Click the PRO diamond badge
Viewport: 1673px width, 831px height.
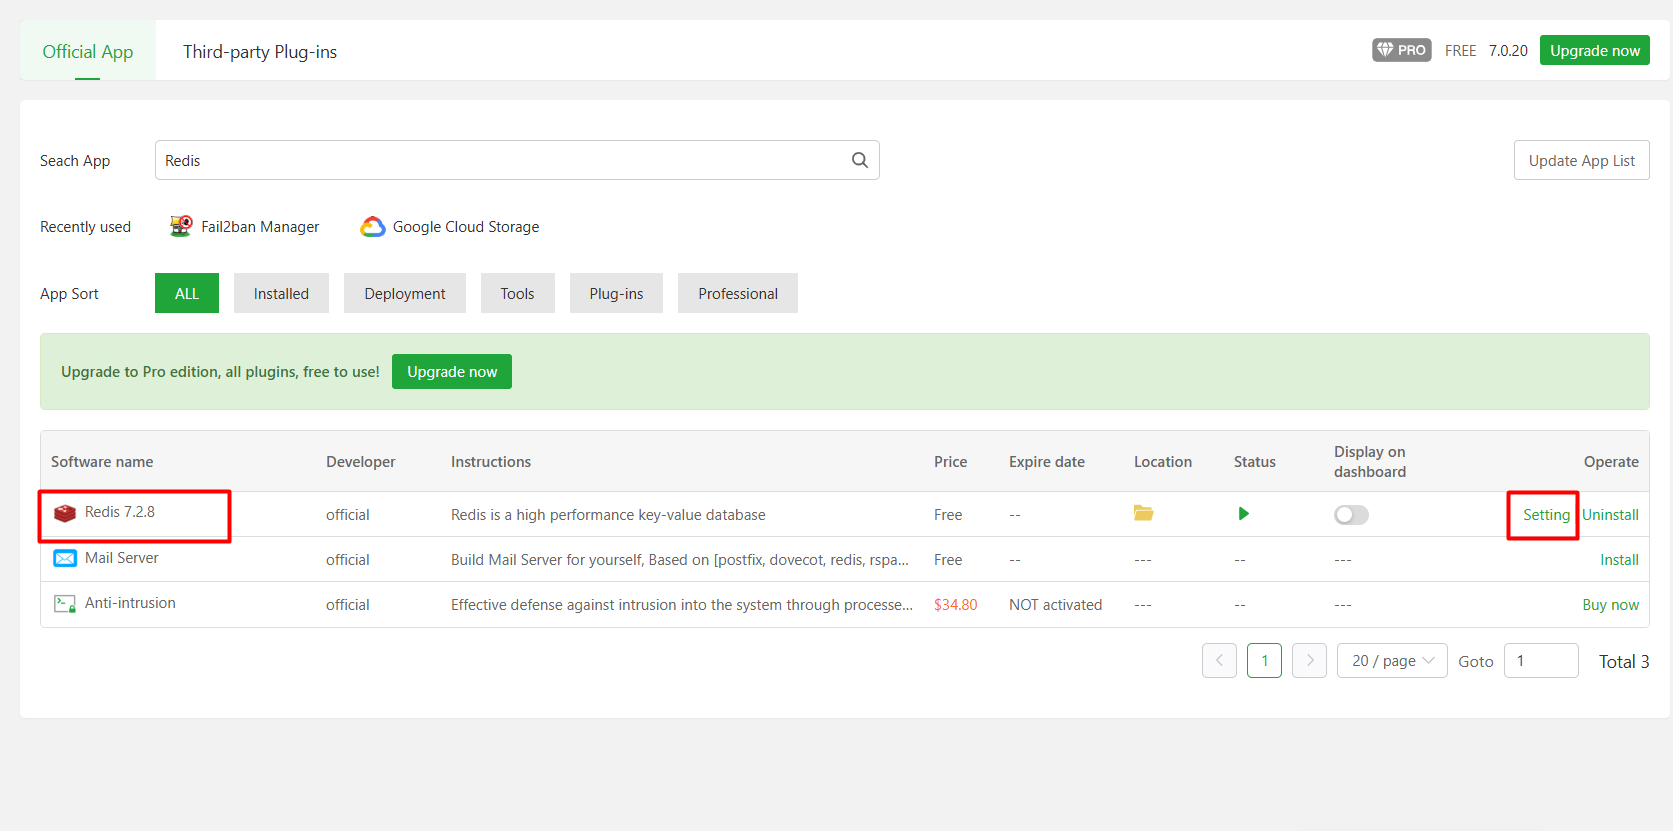1401,50
